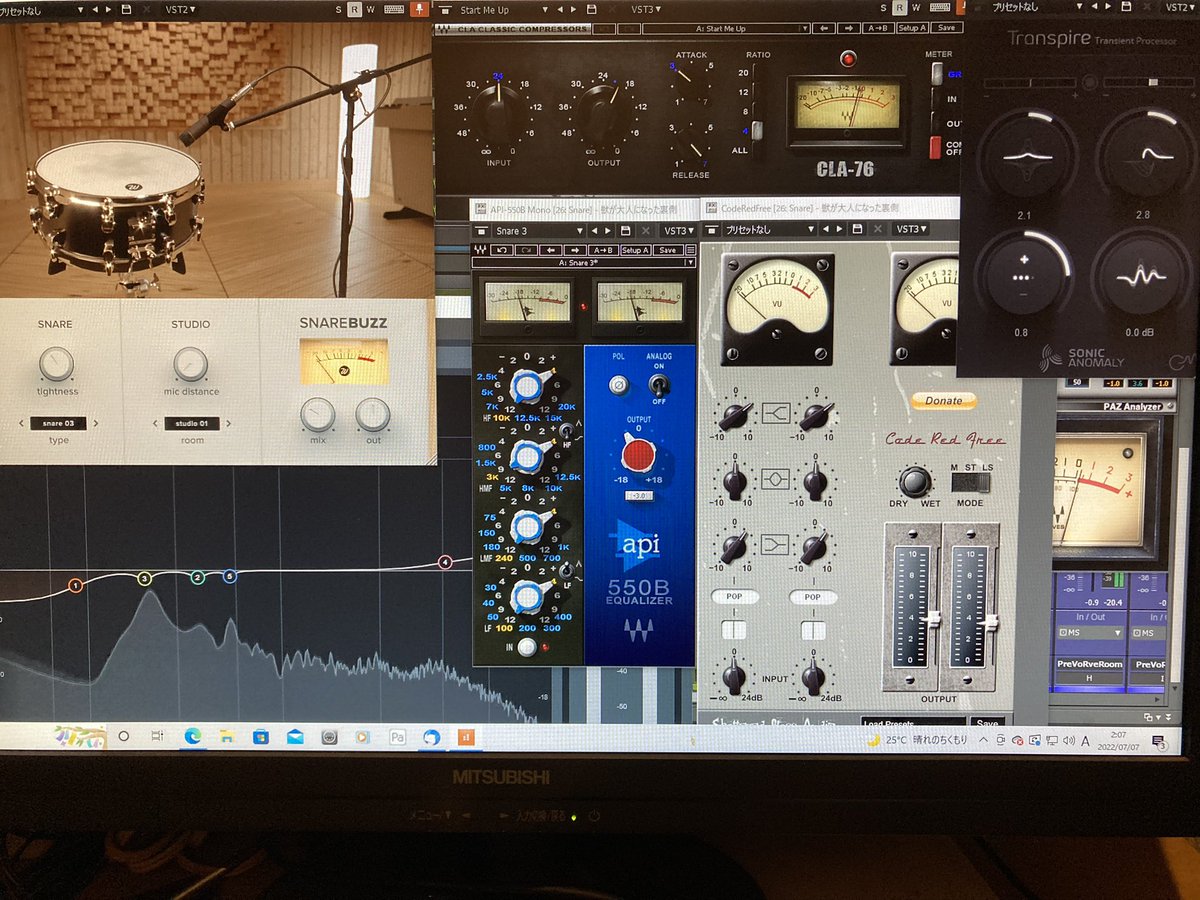
Task: Click the DRY WET knob on Code Red Free
Action: click(x=915, y=481)
